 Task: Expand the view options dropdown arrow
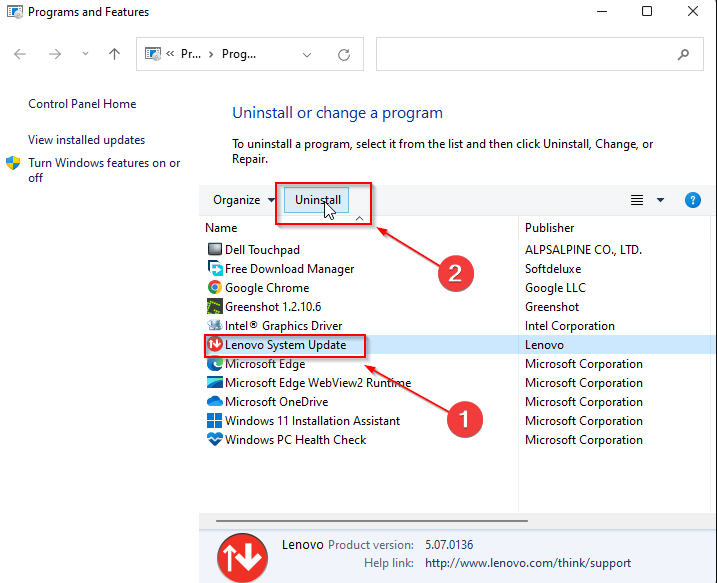[x=660, y=200]
